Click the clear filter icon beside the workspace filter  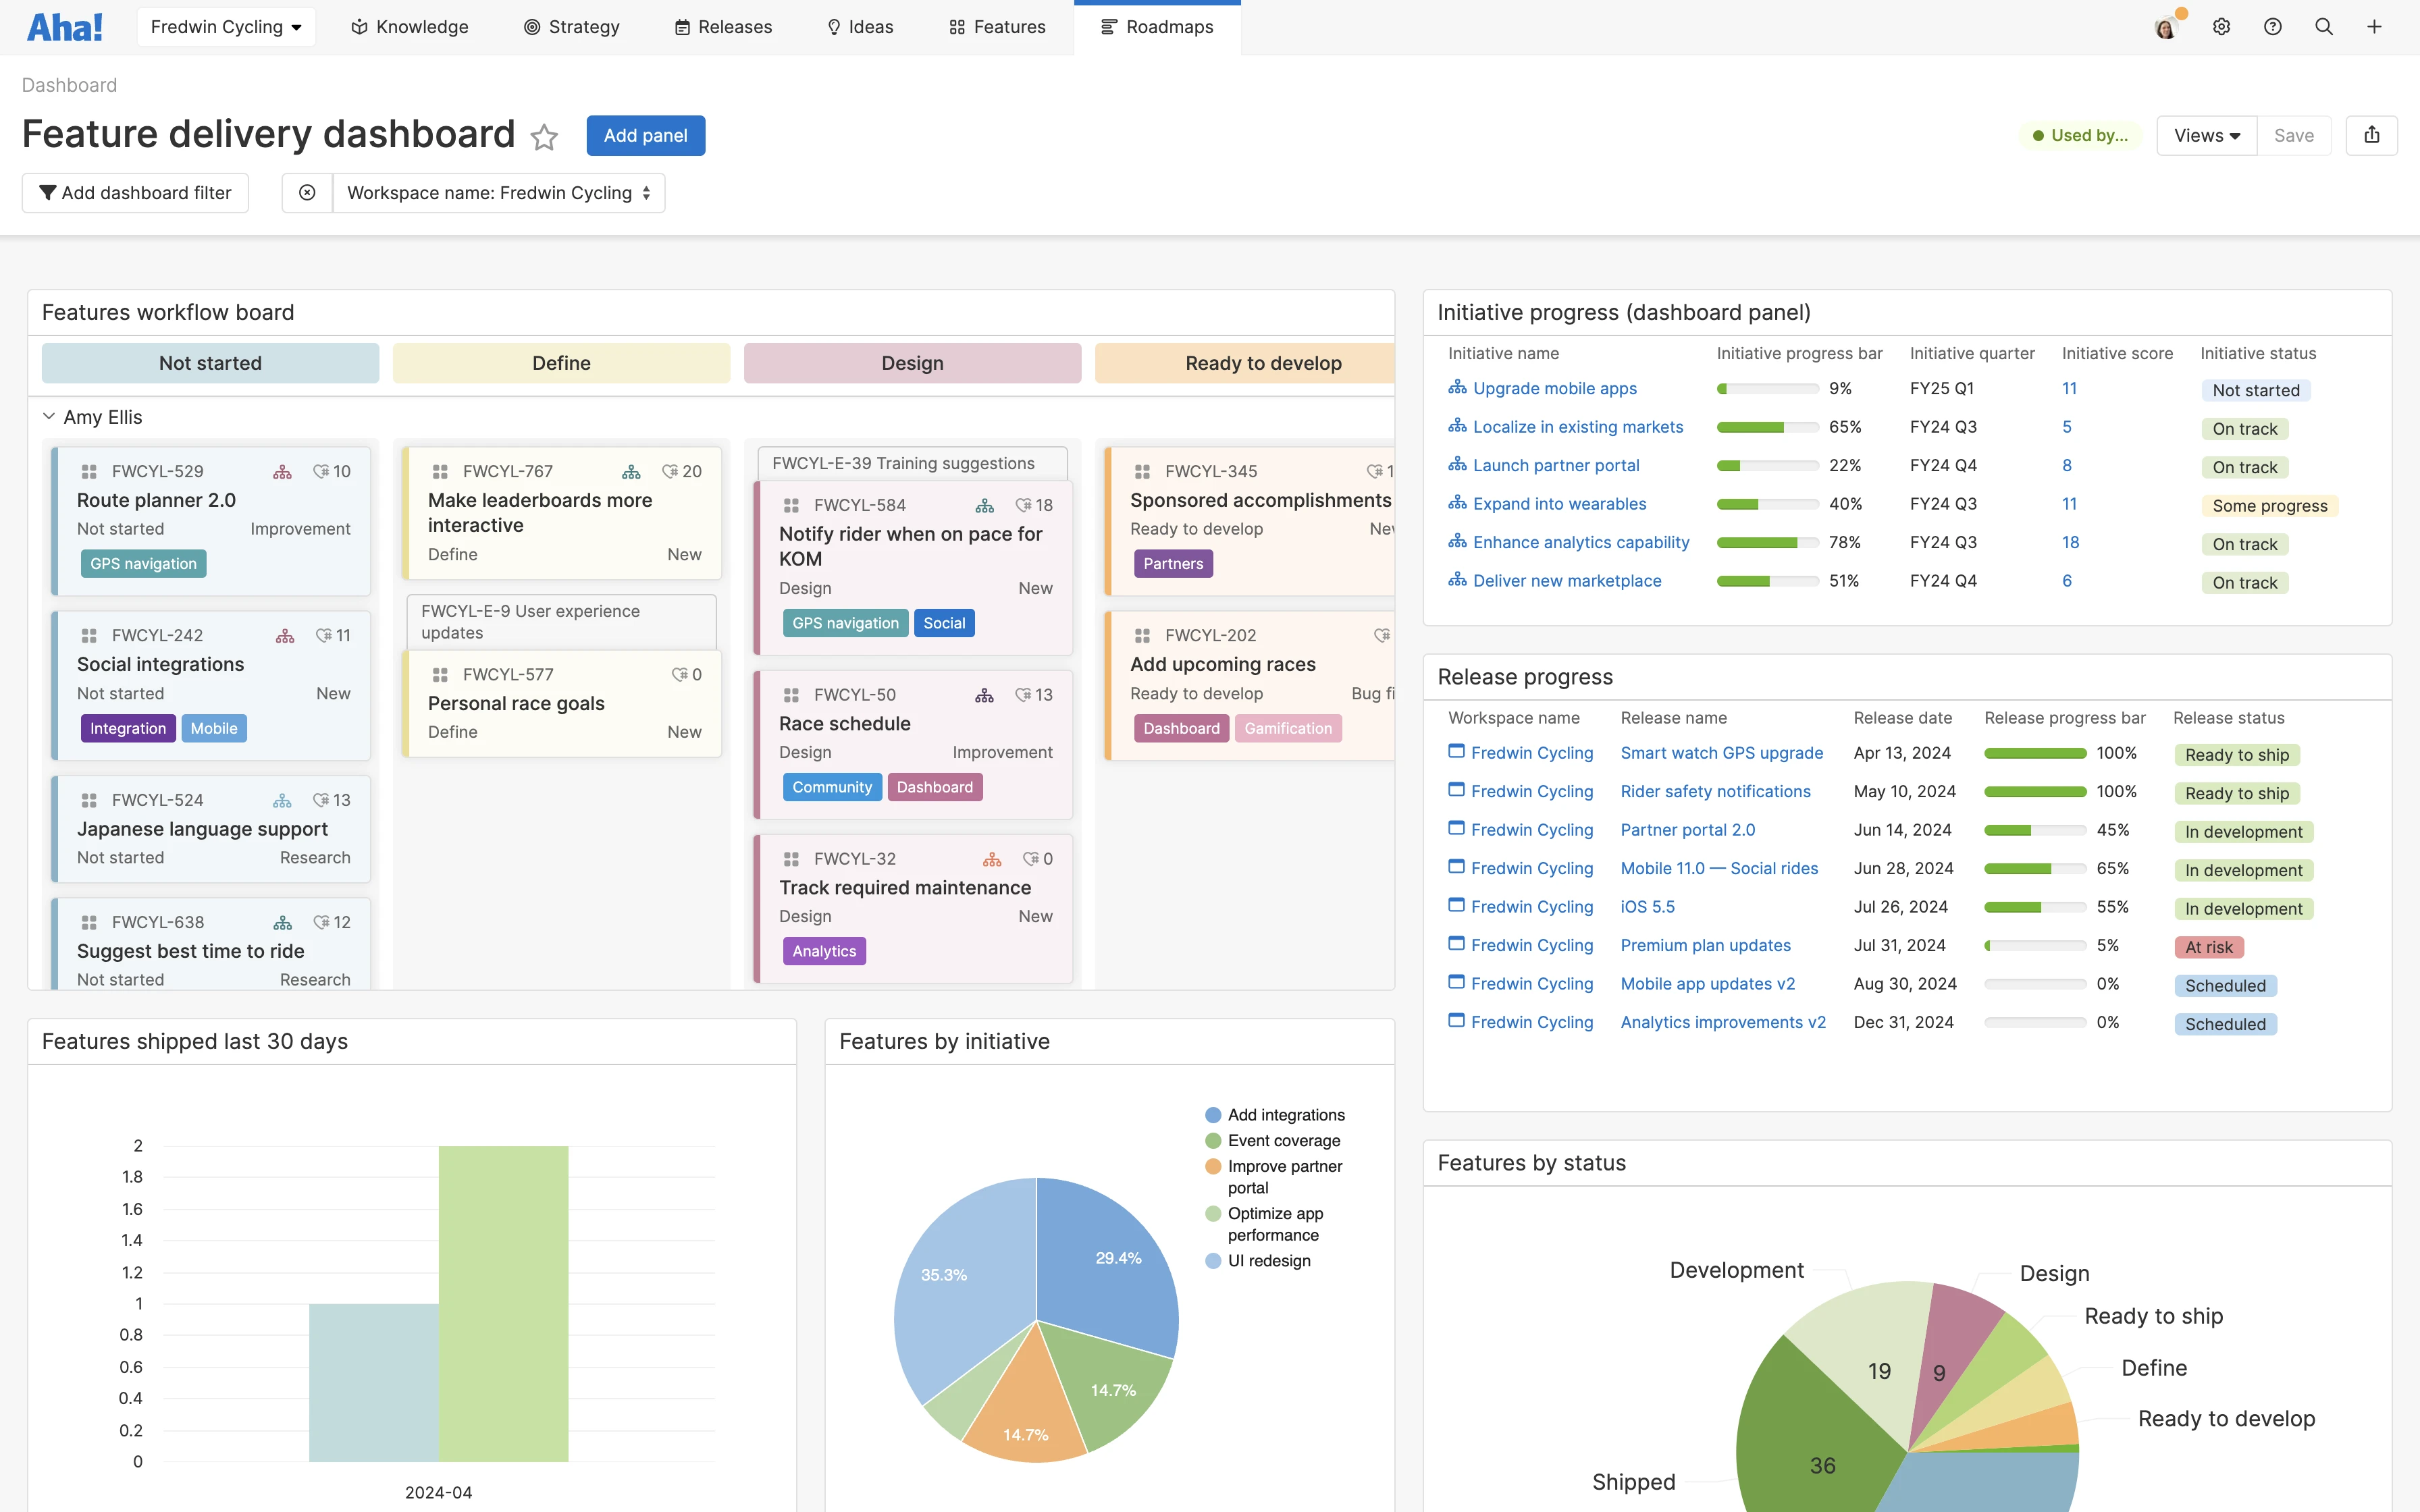(306, 192)
